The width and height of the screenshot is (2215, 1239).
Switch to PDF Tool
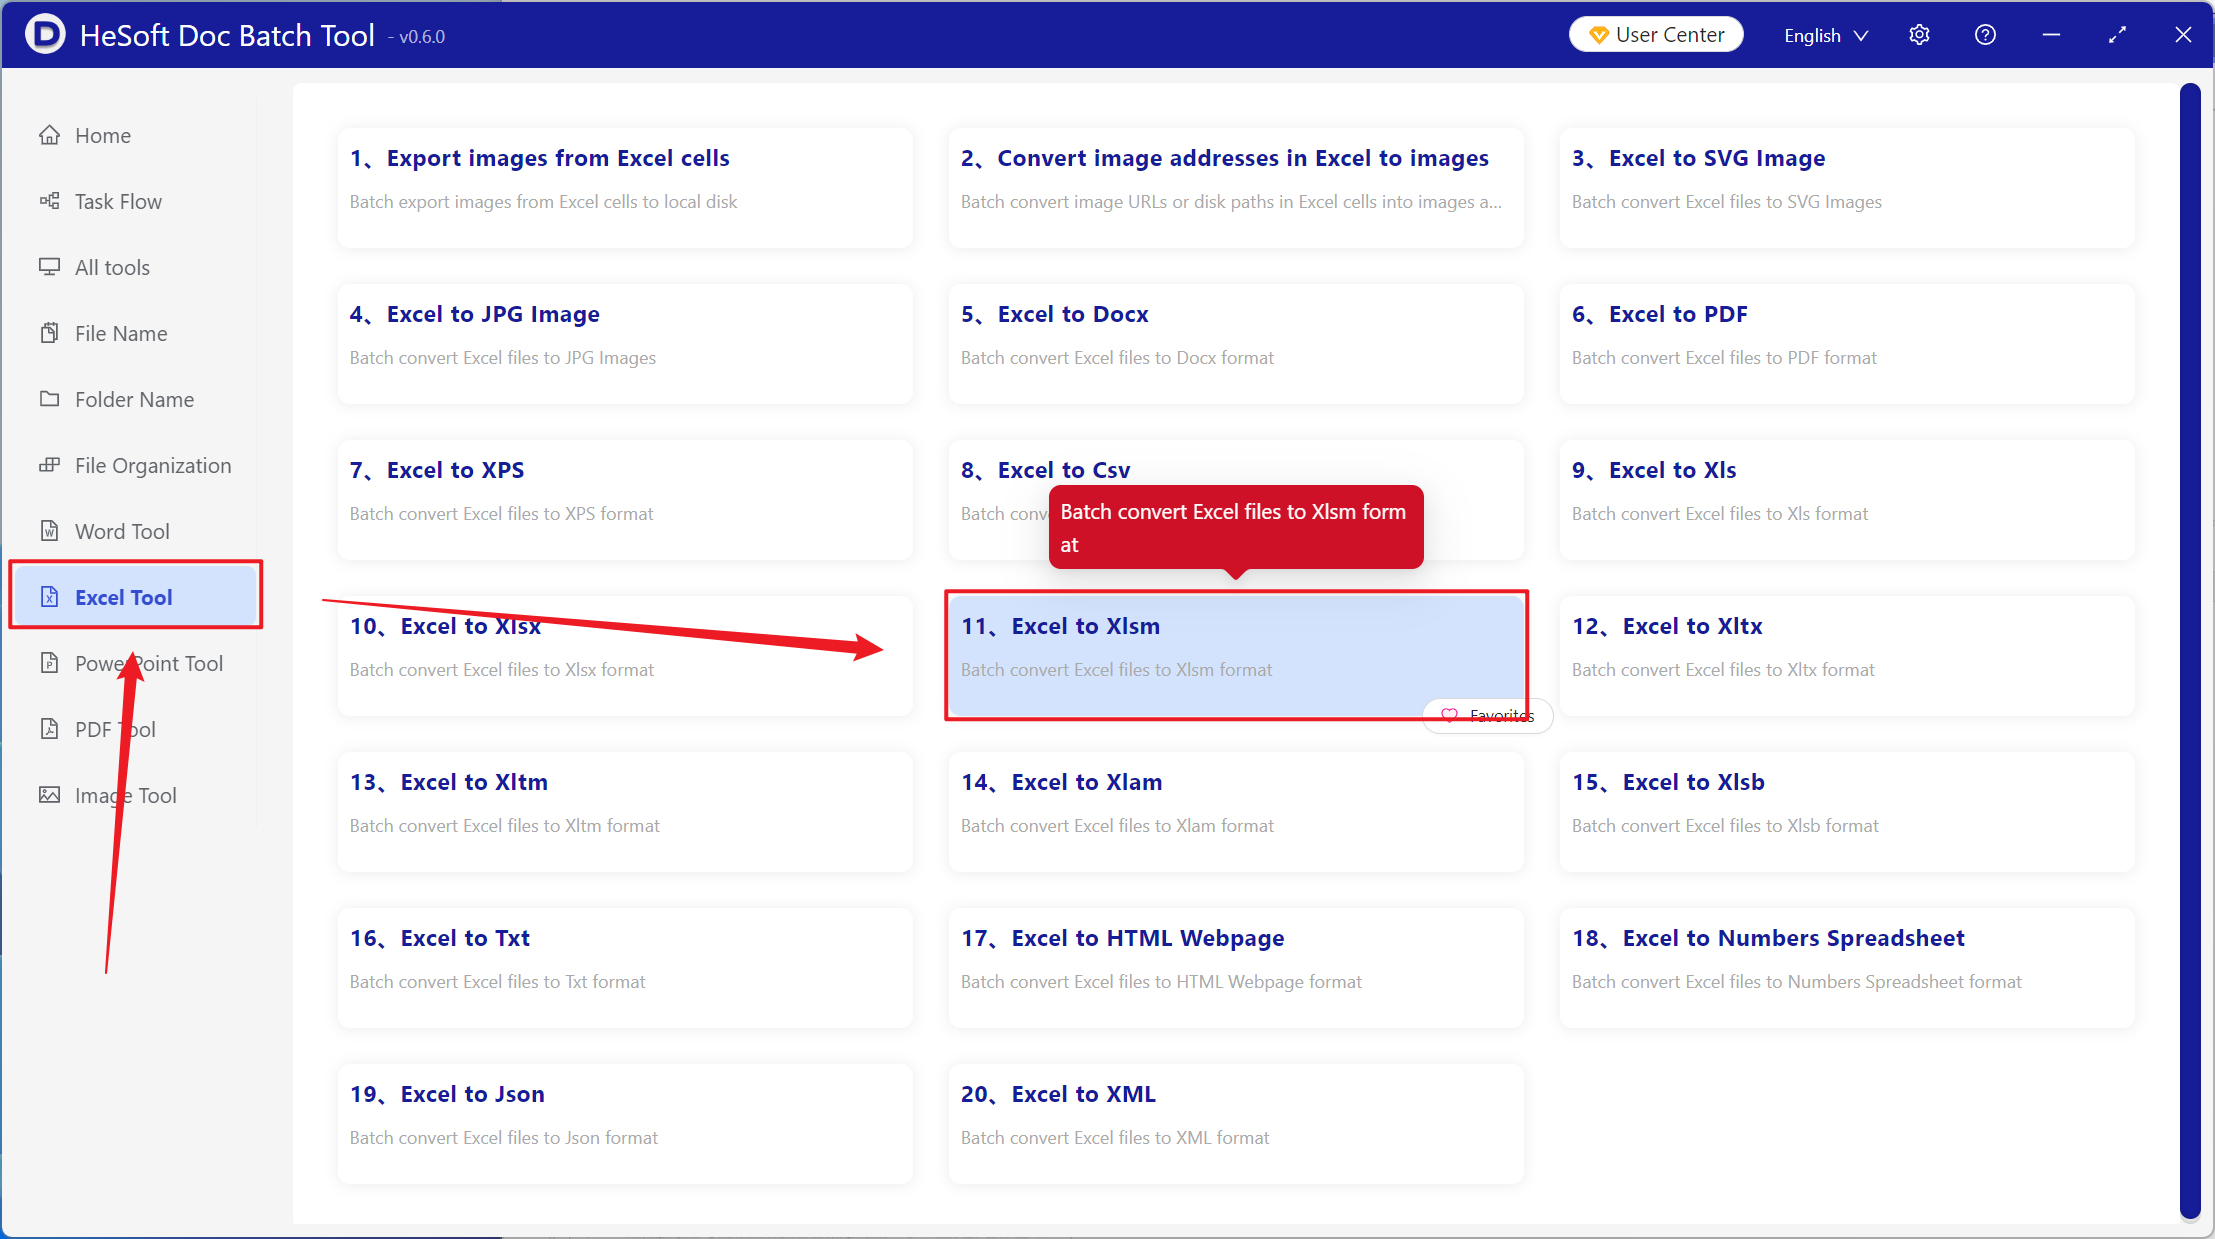pos(135,729)
